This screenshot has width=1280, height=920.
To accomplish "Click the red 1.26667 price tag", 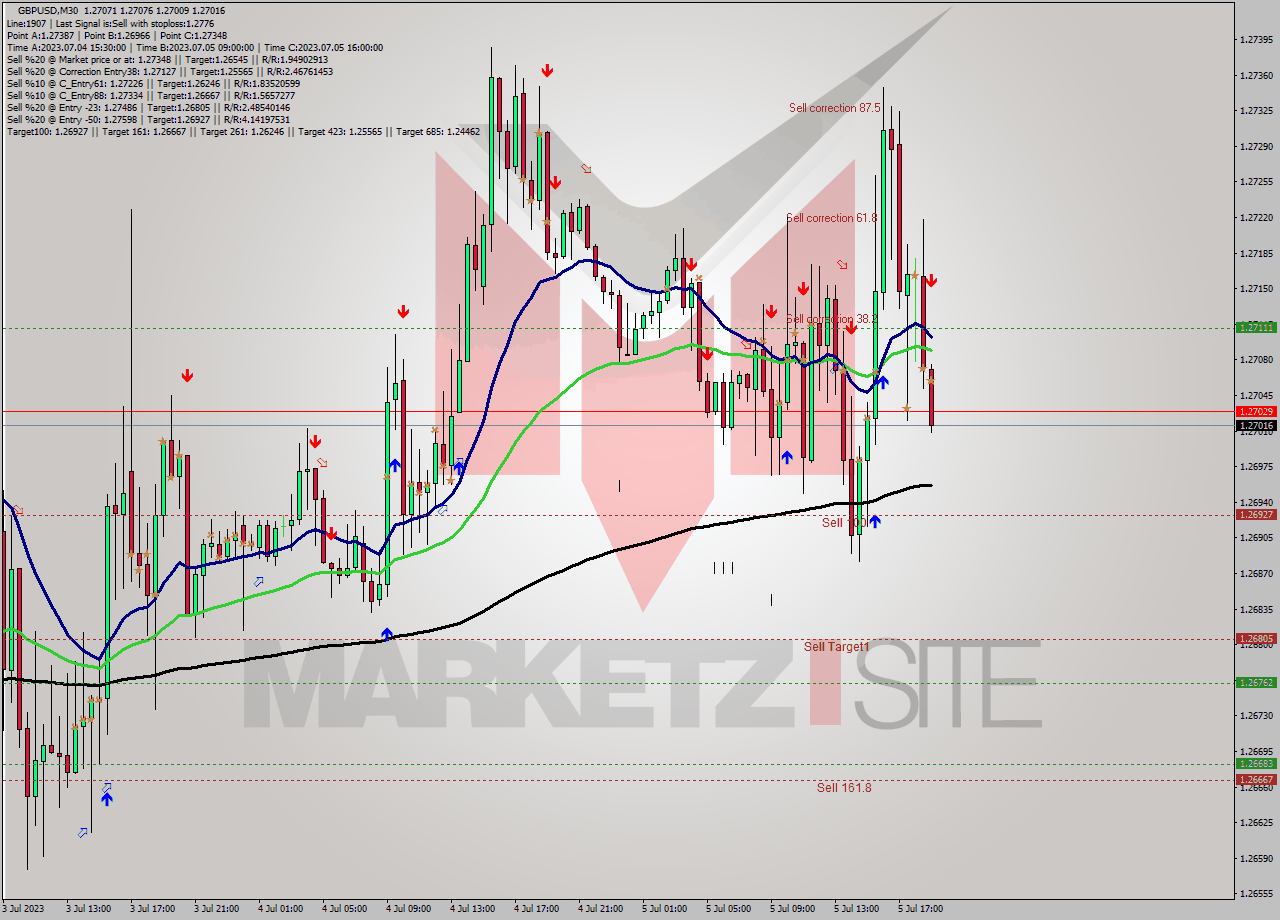I will pyautogui.click(x=1256, y=779).
